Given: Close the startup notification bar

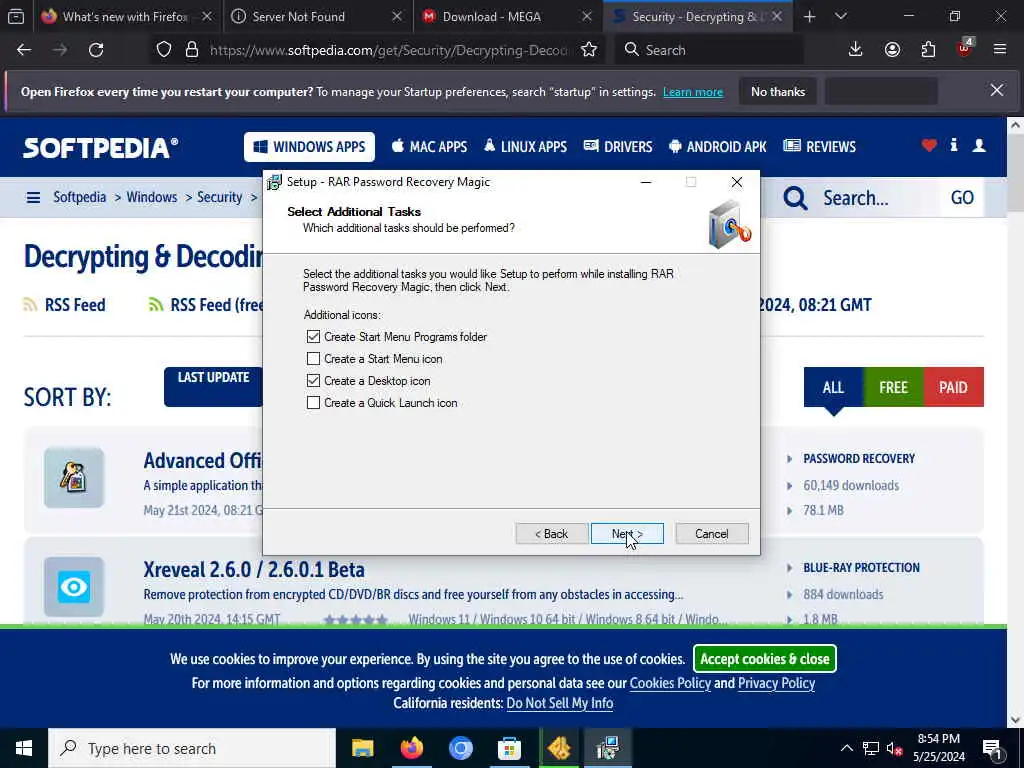Looking at the screenshot, I should pos(997,91).
